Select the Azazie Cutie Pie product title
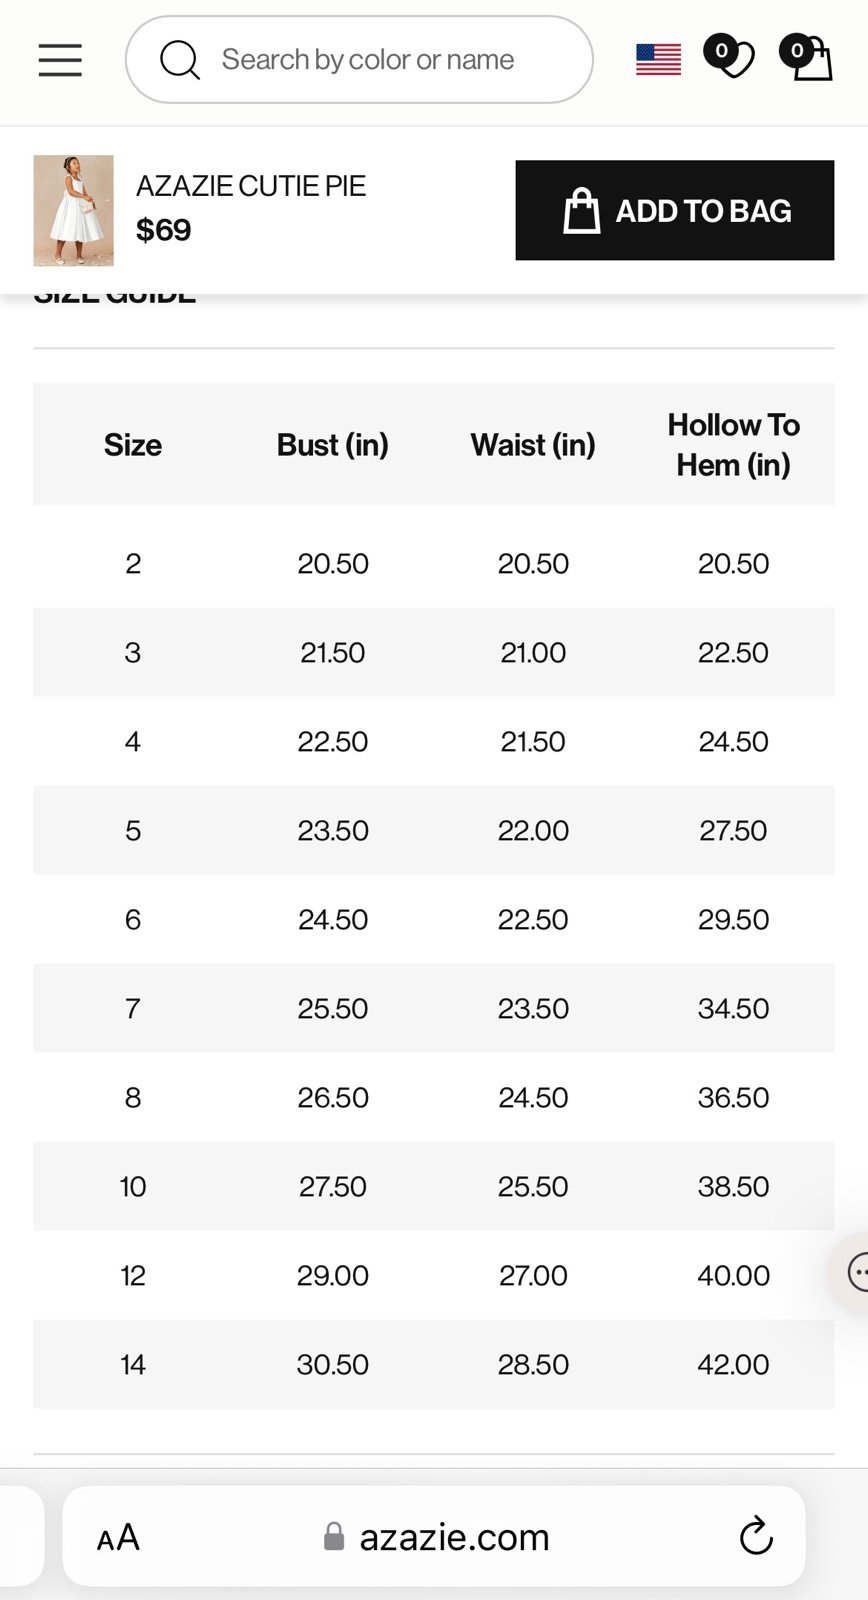The height and width of the screenshot is (1600, 868). coord(251,186)
